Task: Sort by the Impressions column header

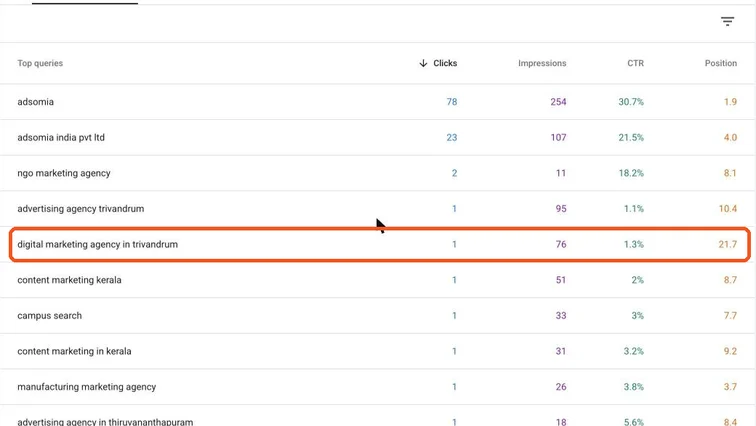Action: point(542,63)
